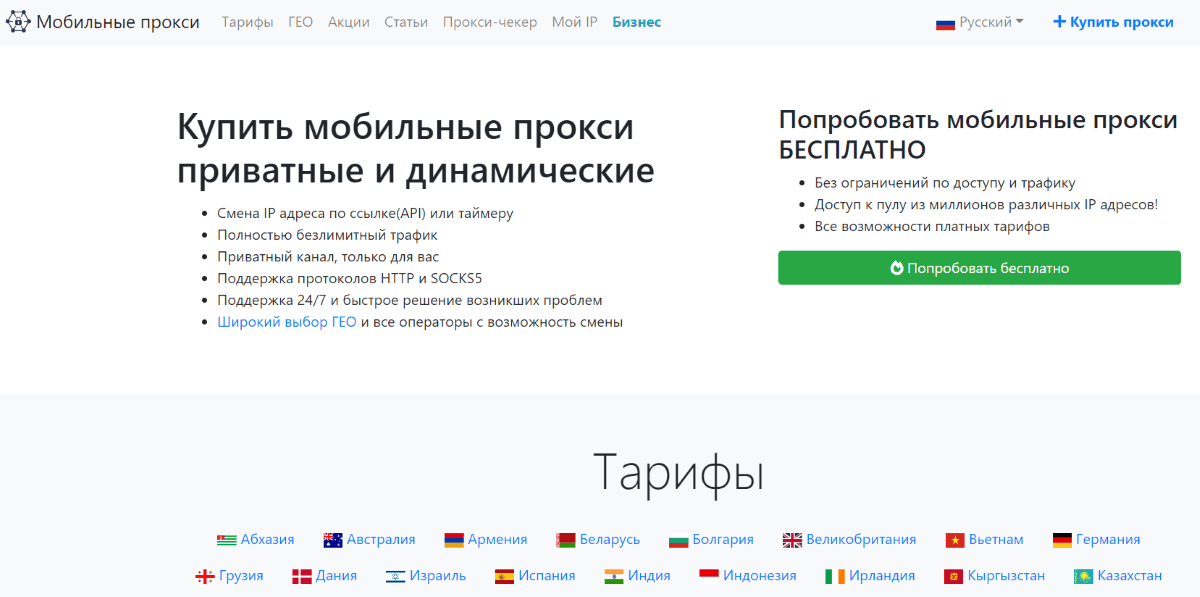Select the Грузия country link

pyautogui.click(x=241, y=576)
